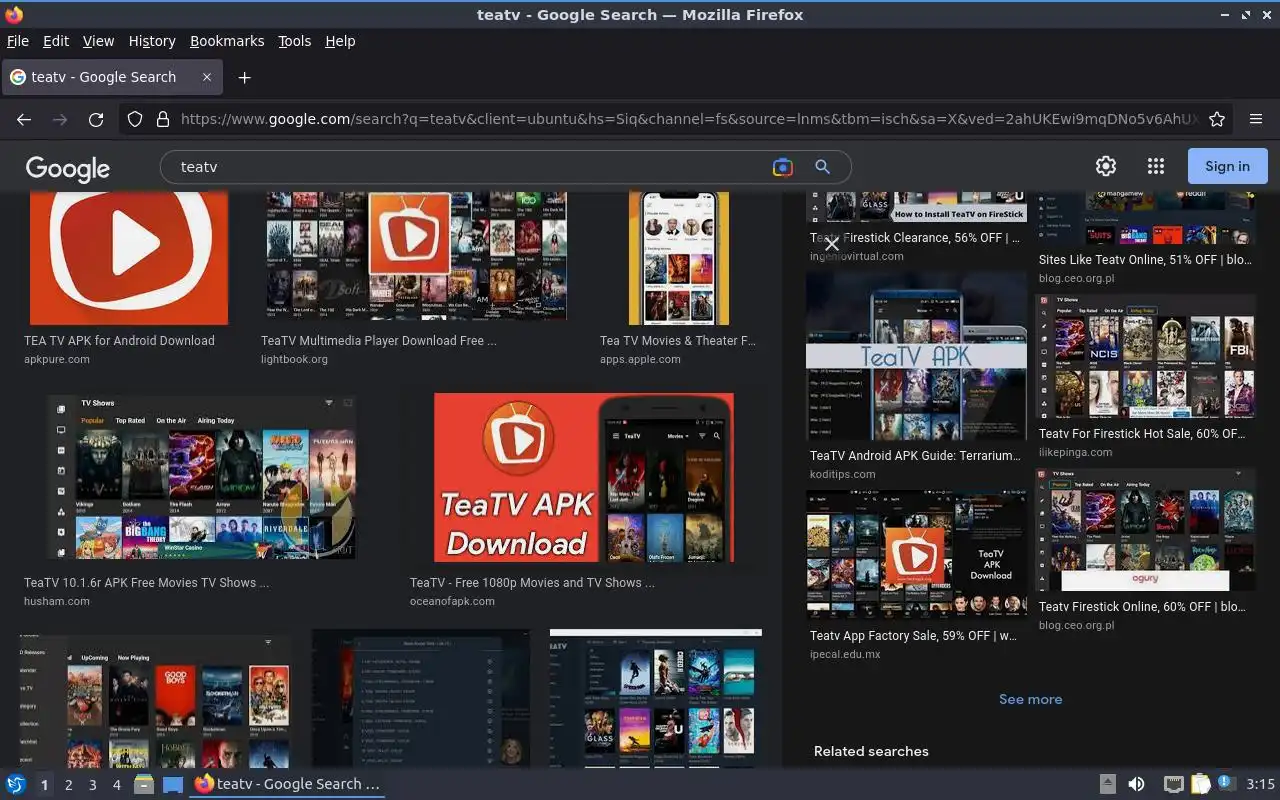Open the tracking protection shield icon

135,119
